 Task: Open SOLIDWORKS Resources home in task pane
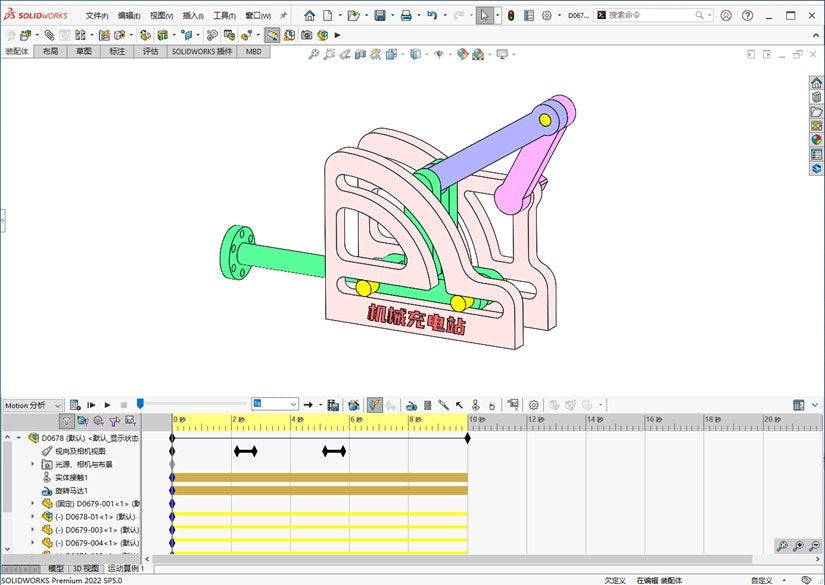point(816,83)
